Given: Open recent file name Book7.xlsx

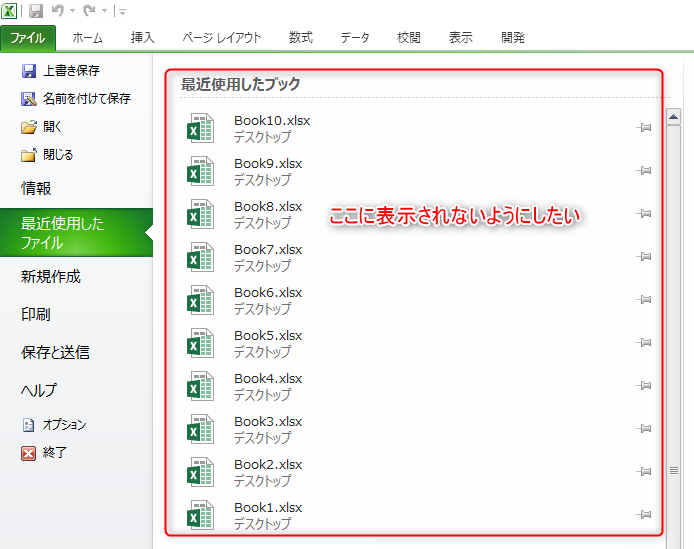Looking at the screenshot, I should 268,249.
